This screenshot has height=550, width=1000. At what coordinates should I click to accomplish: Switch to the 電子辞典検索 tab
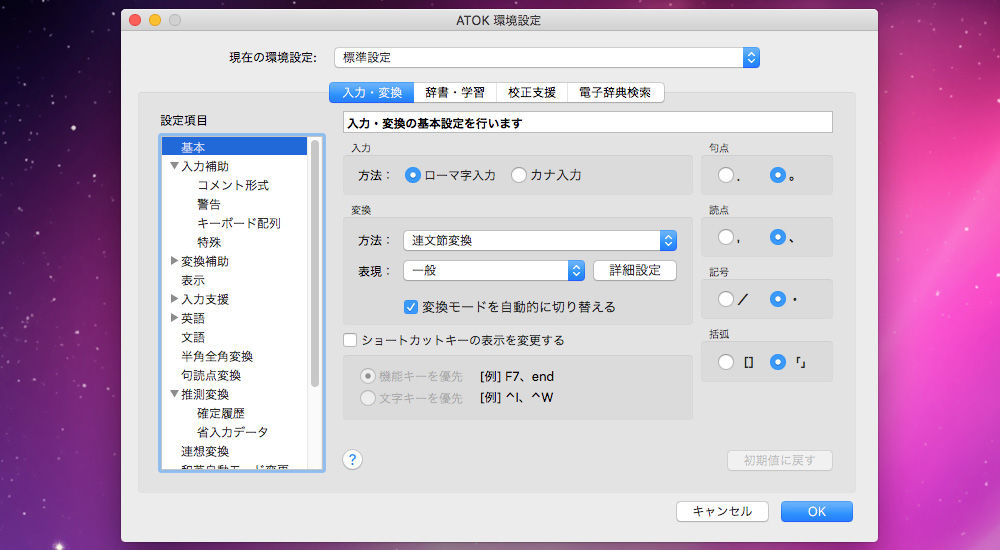tap(615, 93)
